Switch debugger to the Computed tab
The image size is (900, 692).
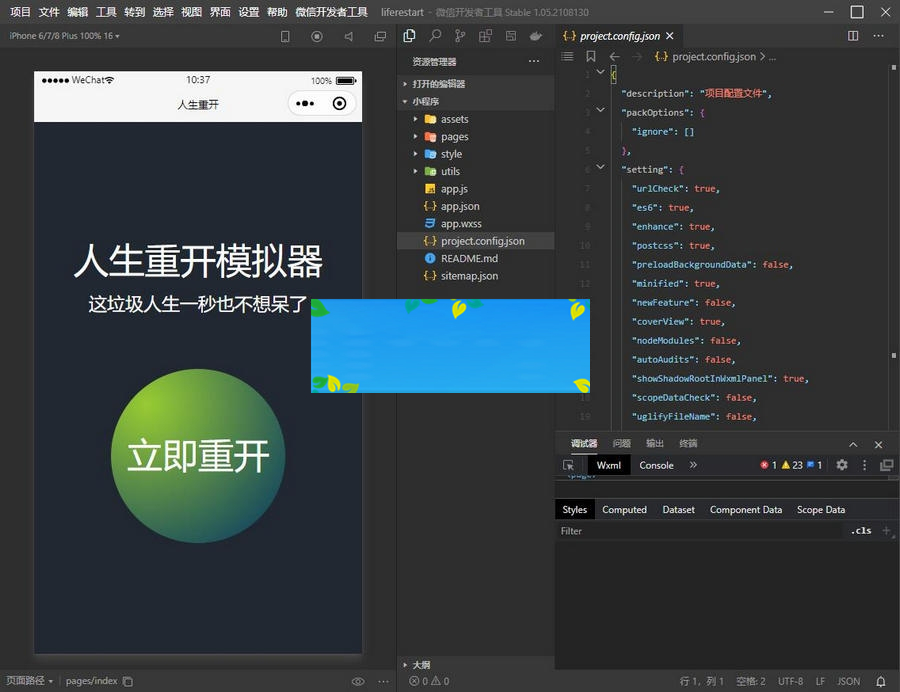(x=624, y=510)
